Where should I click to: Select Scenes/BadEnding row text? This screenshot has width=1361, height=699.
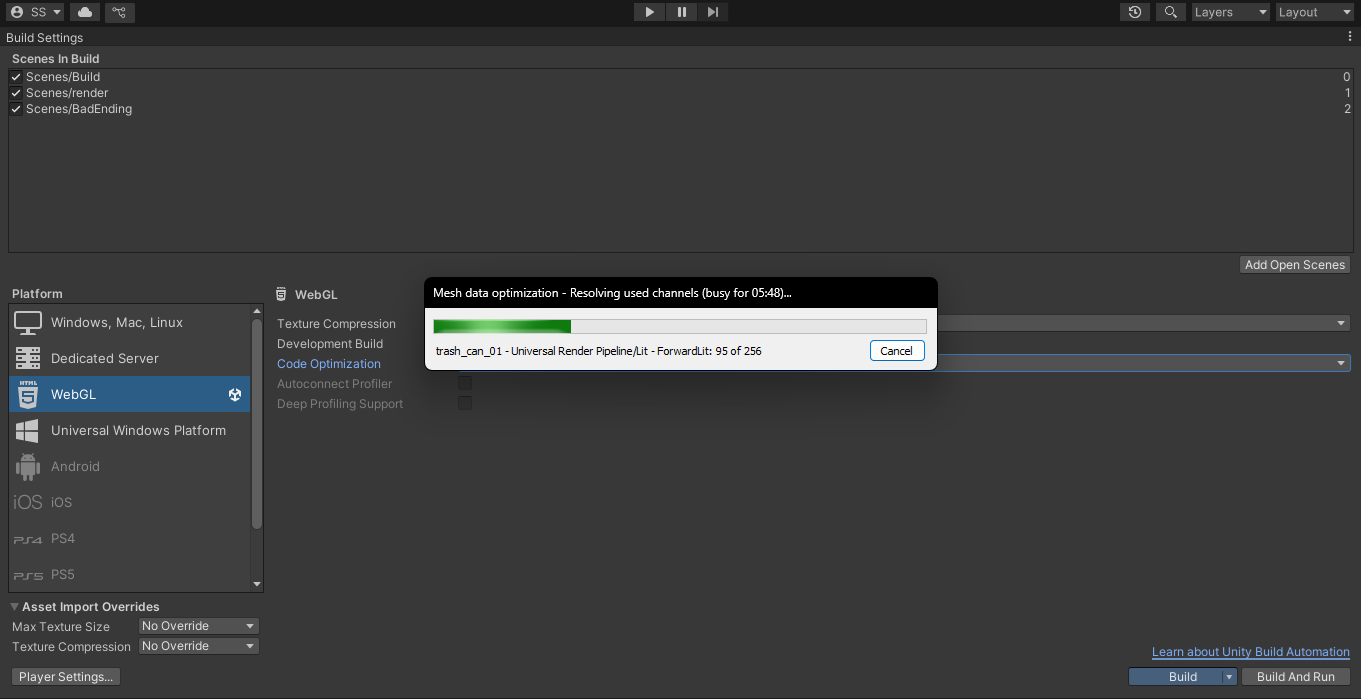coord(79,109)
